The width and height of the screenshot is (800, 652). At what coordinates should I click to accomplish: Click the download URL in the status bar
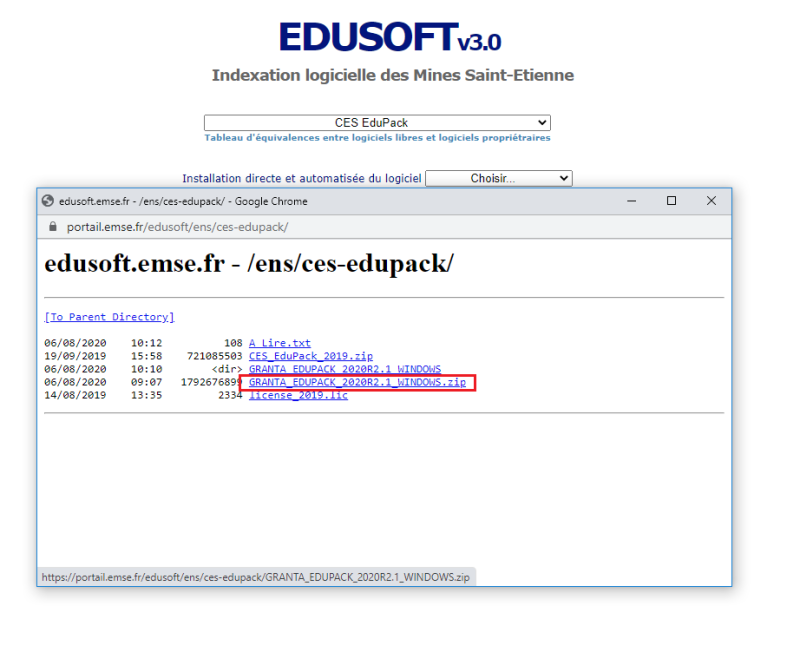[x=254, y=576]
